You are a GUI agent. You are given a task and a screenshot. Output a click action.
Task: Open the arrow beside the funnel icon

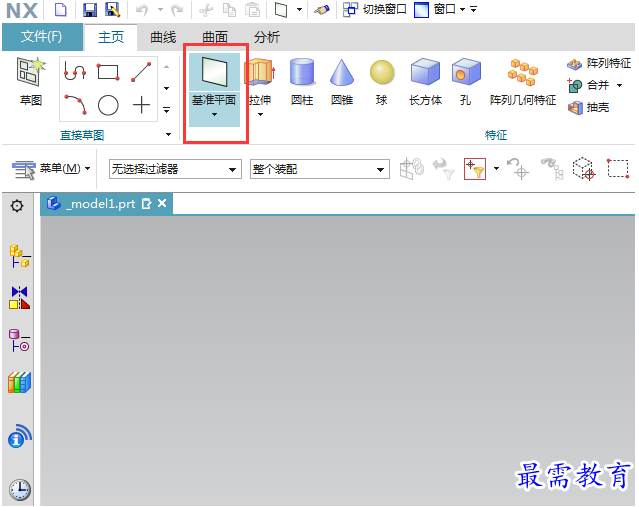[x=496, y=168]
